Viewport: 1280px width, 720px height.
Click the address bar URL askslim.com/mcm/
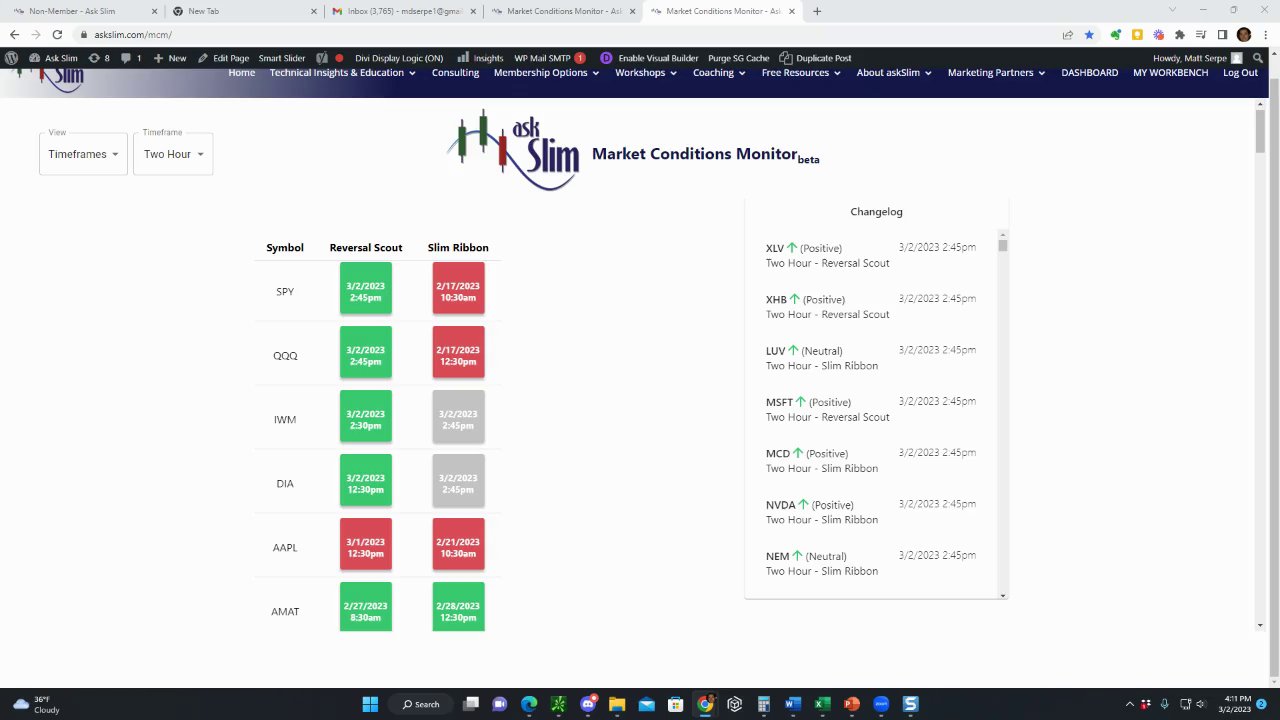point(133,35)
